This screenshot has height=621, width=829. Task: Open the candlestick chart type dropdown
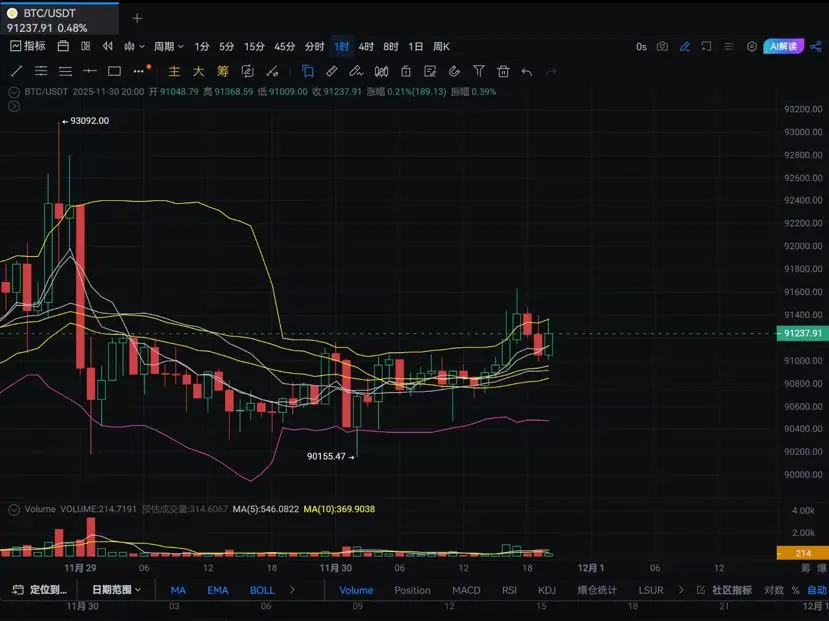click(134, 47)
